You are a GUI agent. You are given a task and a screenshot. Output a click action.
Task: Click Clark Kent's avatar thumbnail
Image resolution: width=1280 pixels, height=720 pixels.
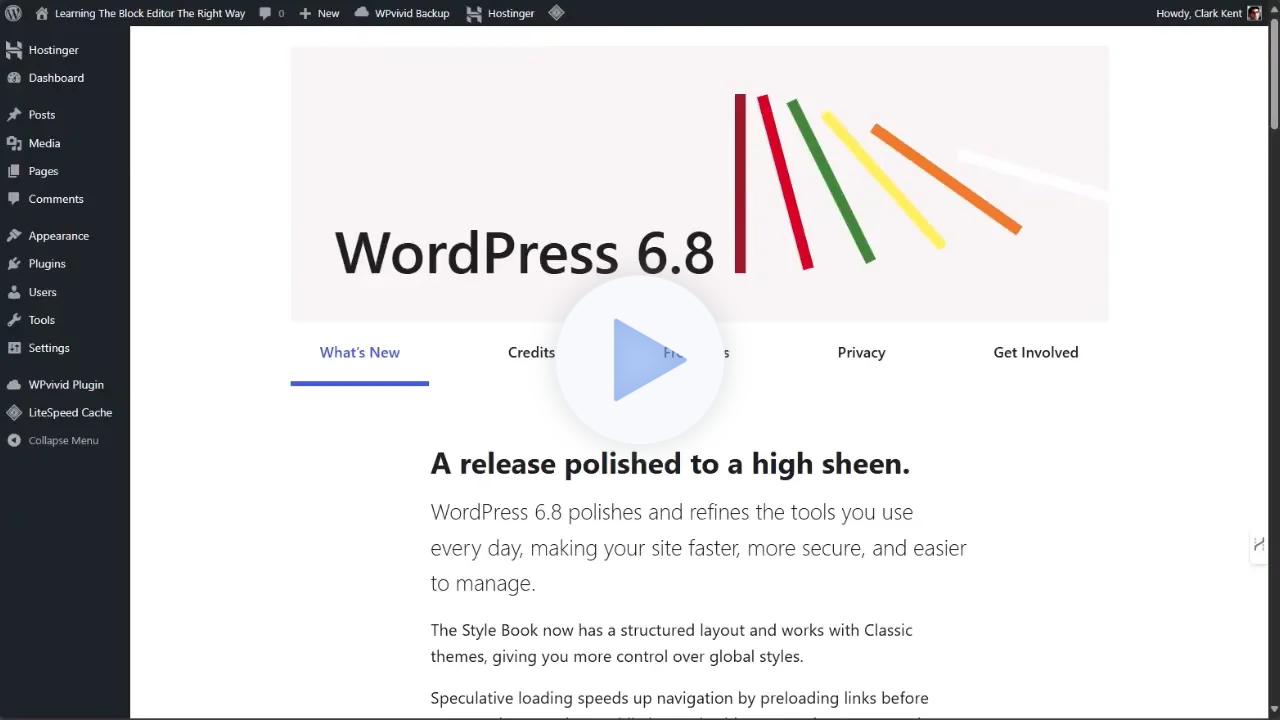[x=1255, y=13]
